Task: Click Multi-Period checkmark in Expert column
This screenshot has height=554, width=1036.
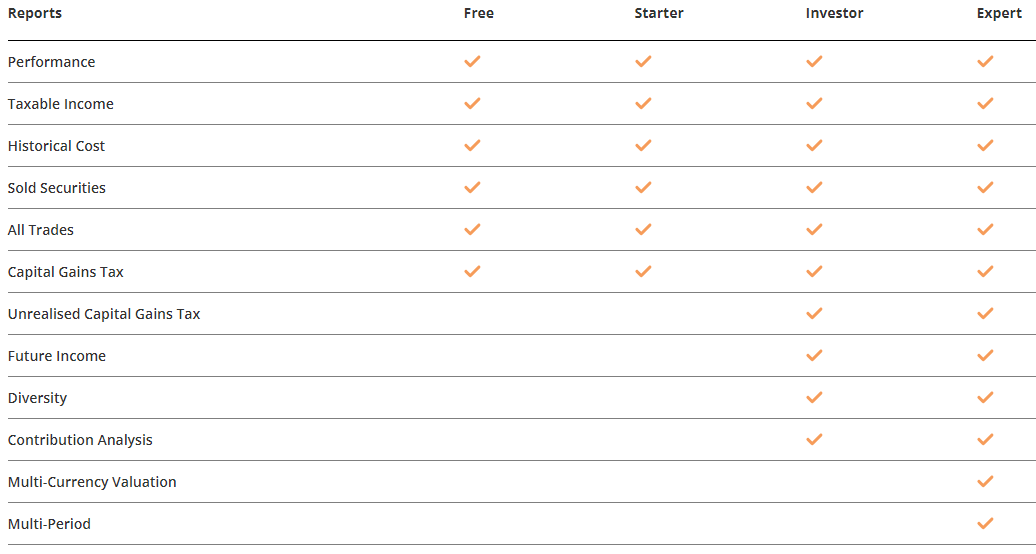Action: click(x=985, y=524)
